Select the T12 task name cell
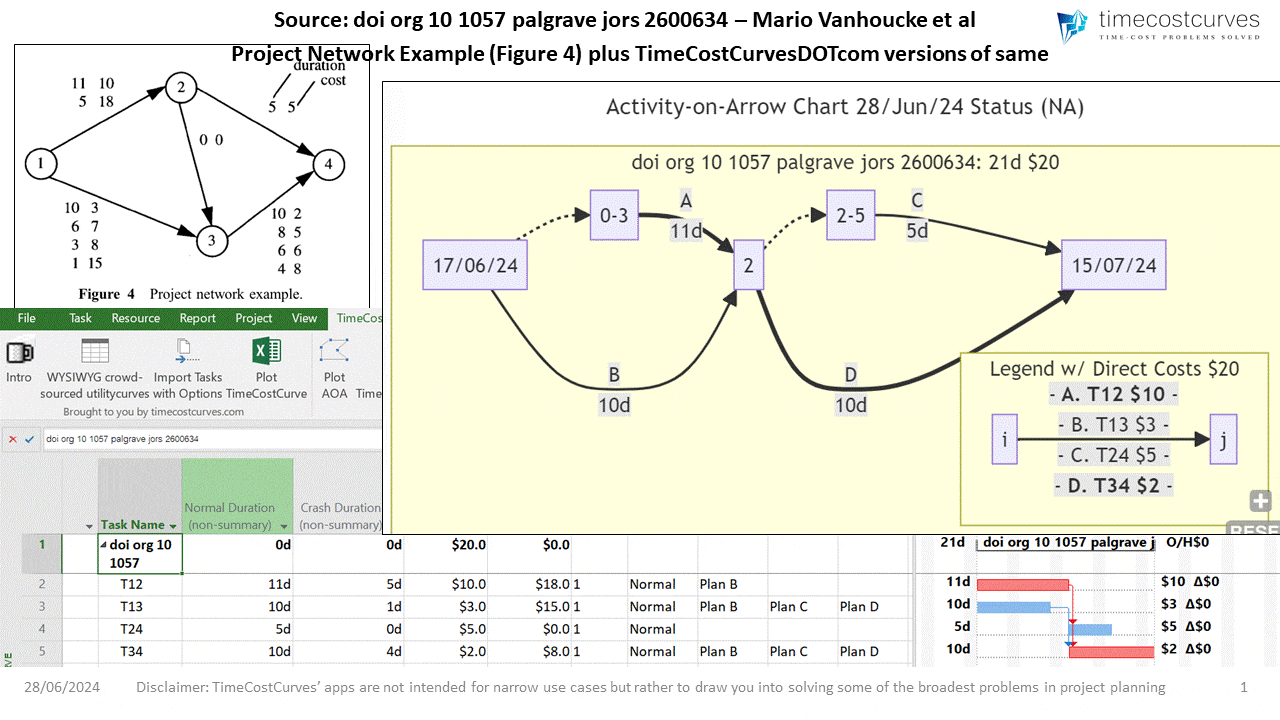Screen dimensions: 1280x720 pyautogui.click(x=140, y=584)
